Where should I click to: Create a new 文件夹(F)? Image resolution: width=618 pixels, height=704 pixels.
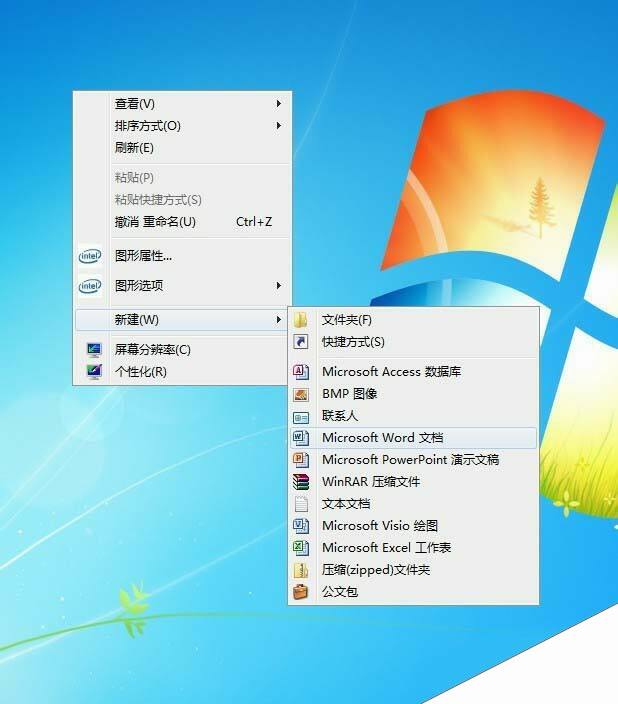click(413, 320)
